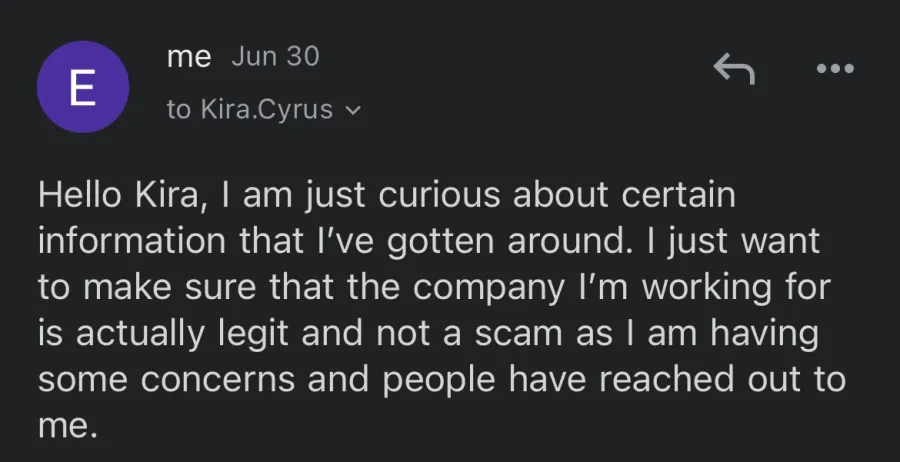Viewport: 900px width, 462px height.
Task: Tap the word "concerns" in the message
Action: tap(218, 380)
